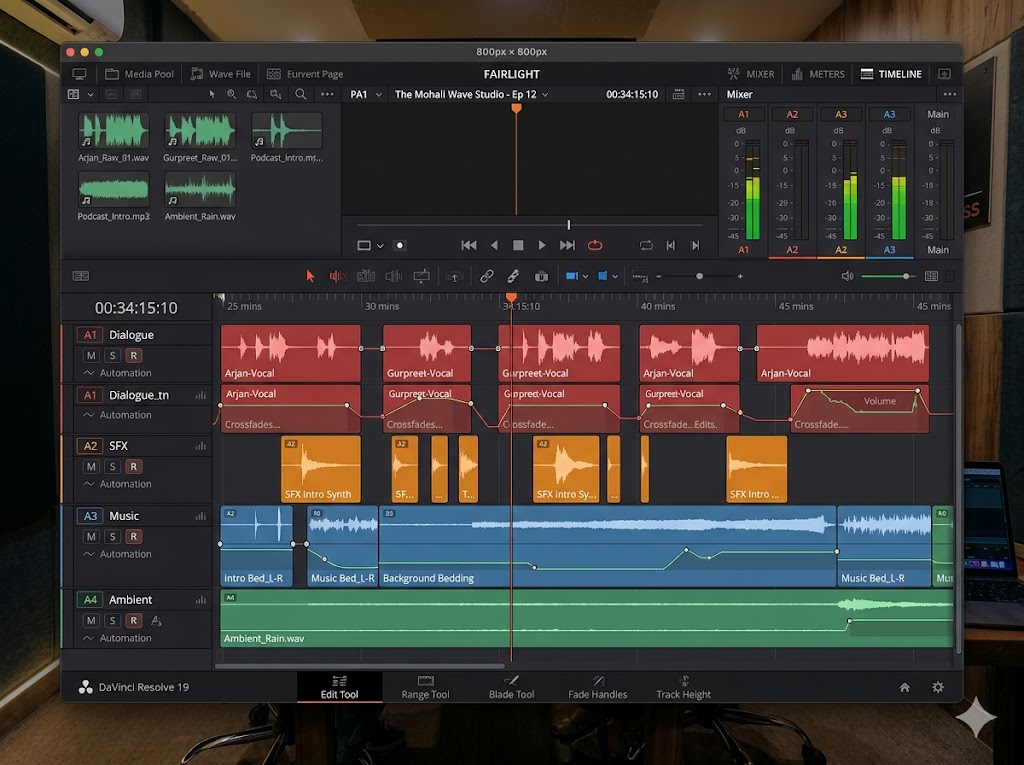Select the Range Tool button

click(425, 687)
